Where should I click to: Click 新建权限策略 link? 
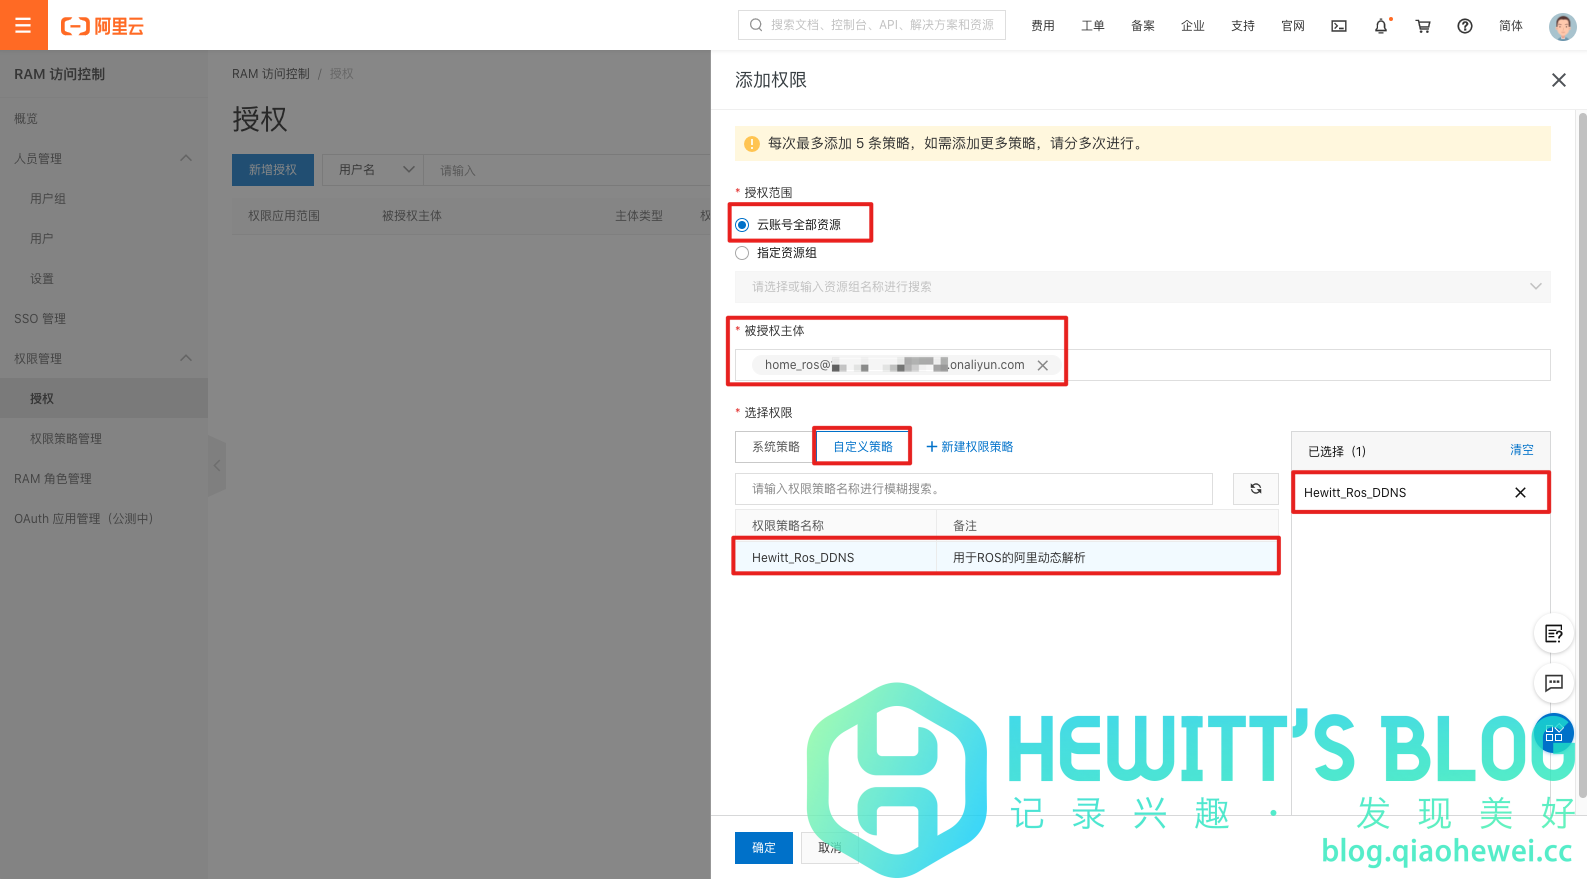[x=970, y=447]
